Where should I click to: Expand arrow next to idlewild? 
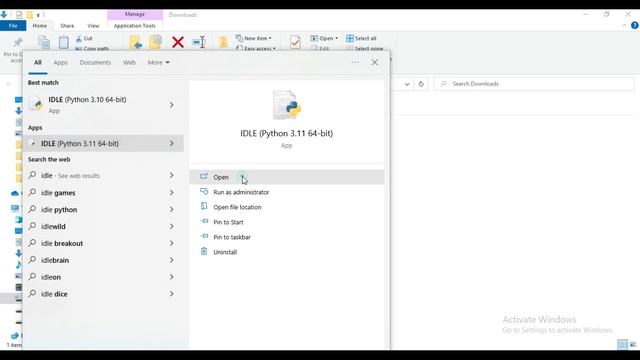[172, 226]
